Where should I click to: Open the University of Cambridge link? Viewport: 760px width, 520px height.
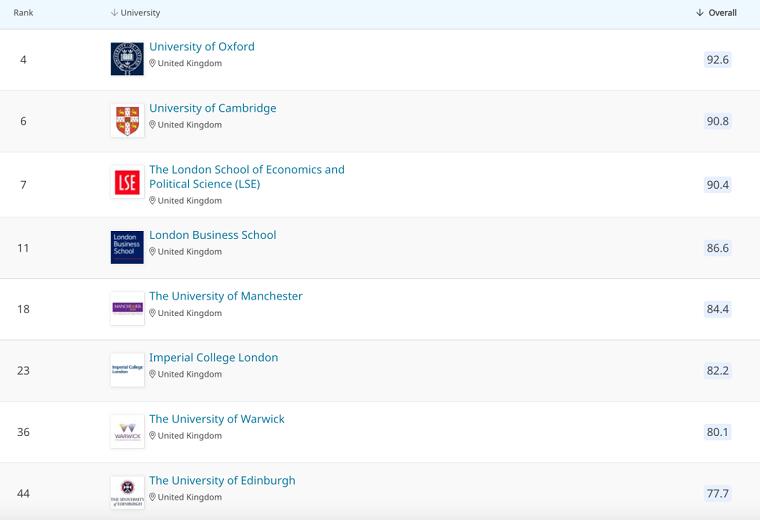coord(213,108)
